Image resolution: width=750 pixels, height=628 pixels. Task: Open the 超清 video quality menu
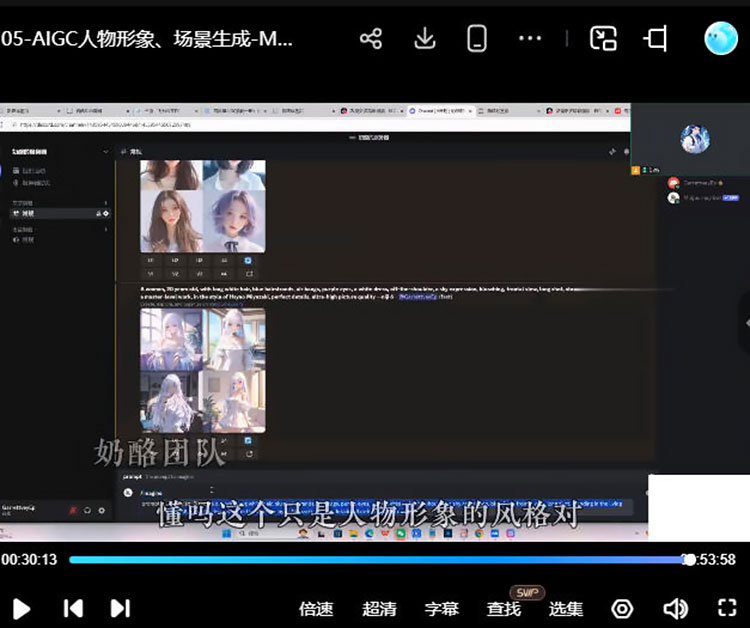379,608
